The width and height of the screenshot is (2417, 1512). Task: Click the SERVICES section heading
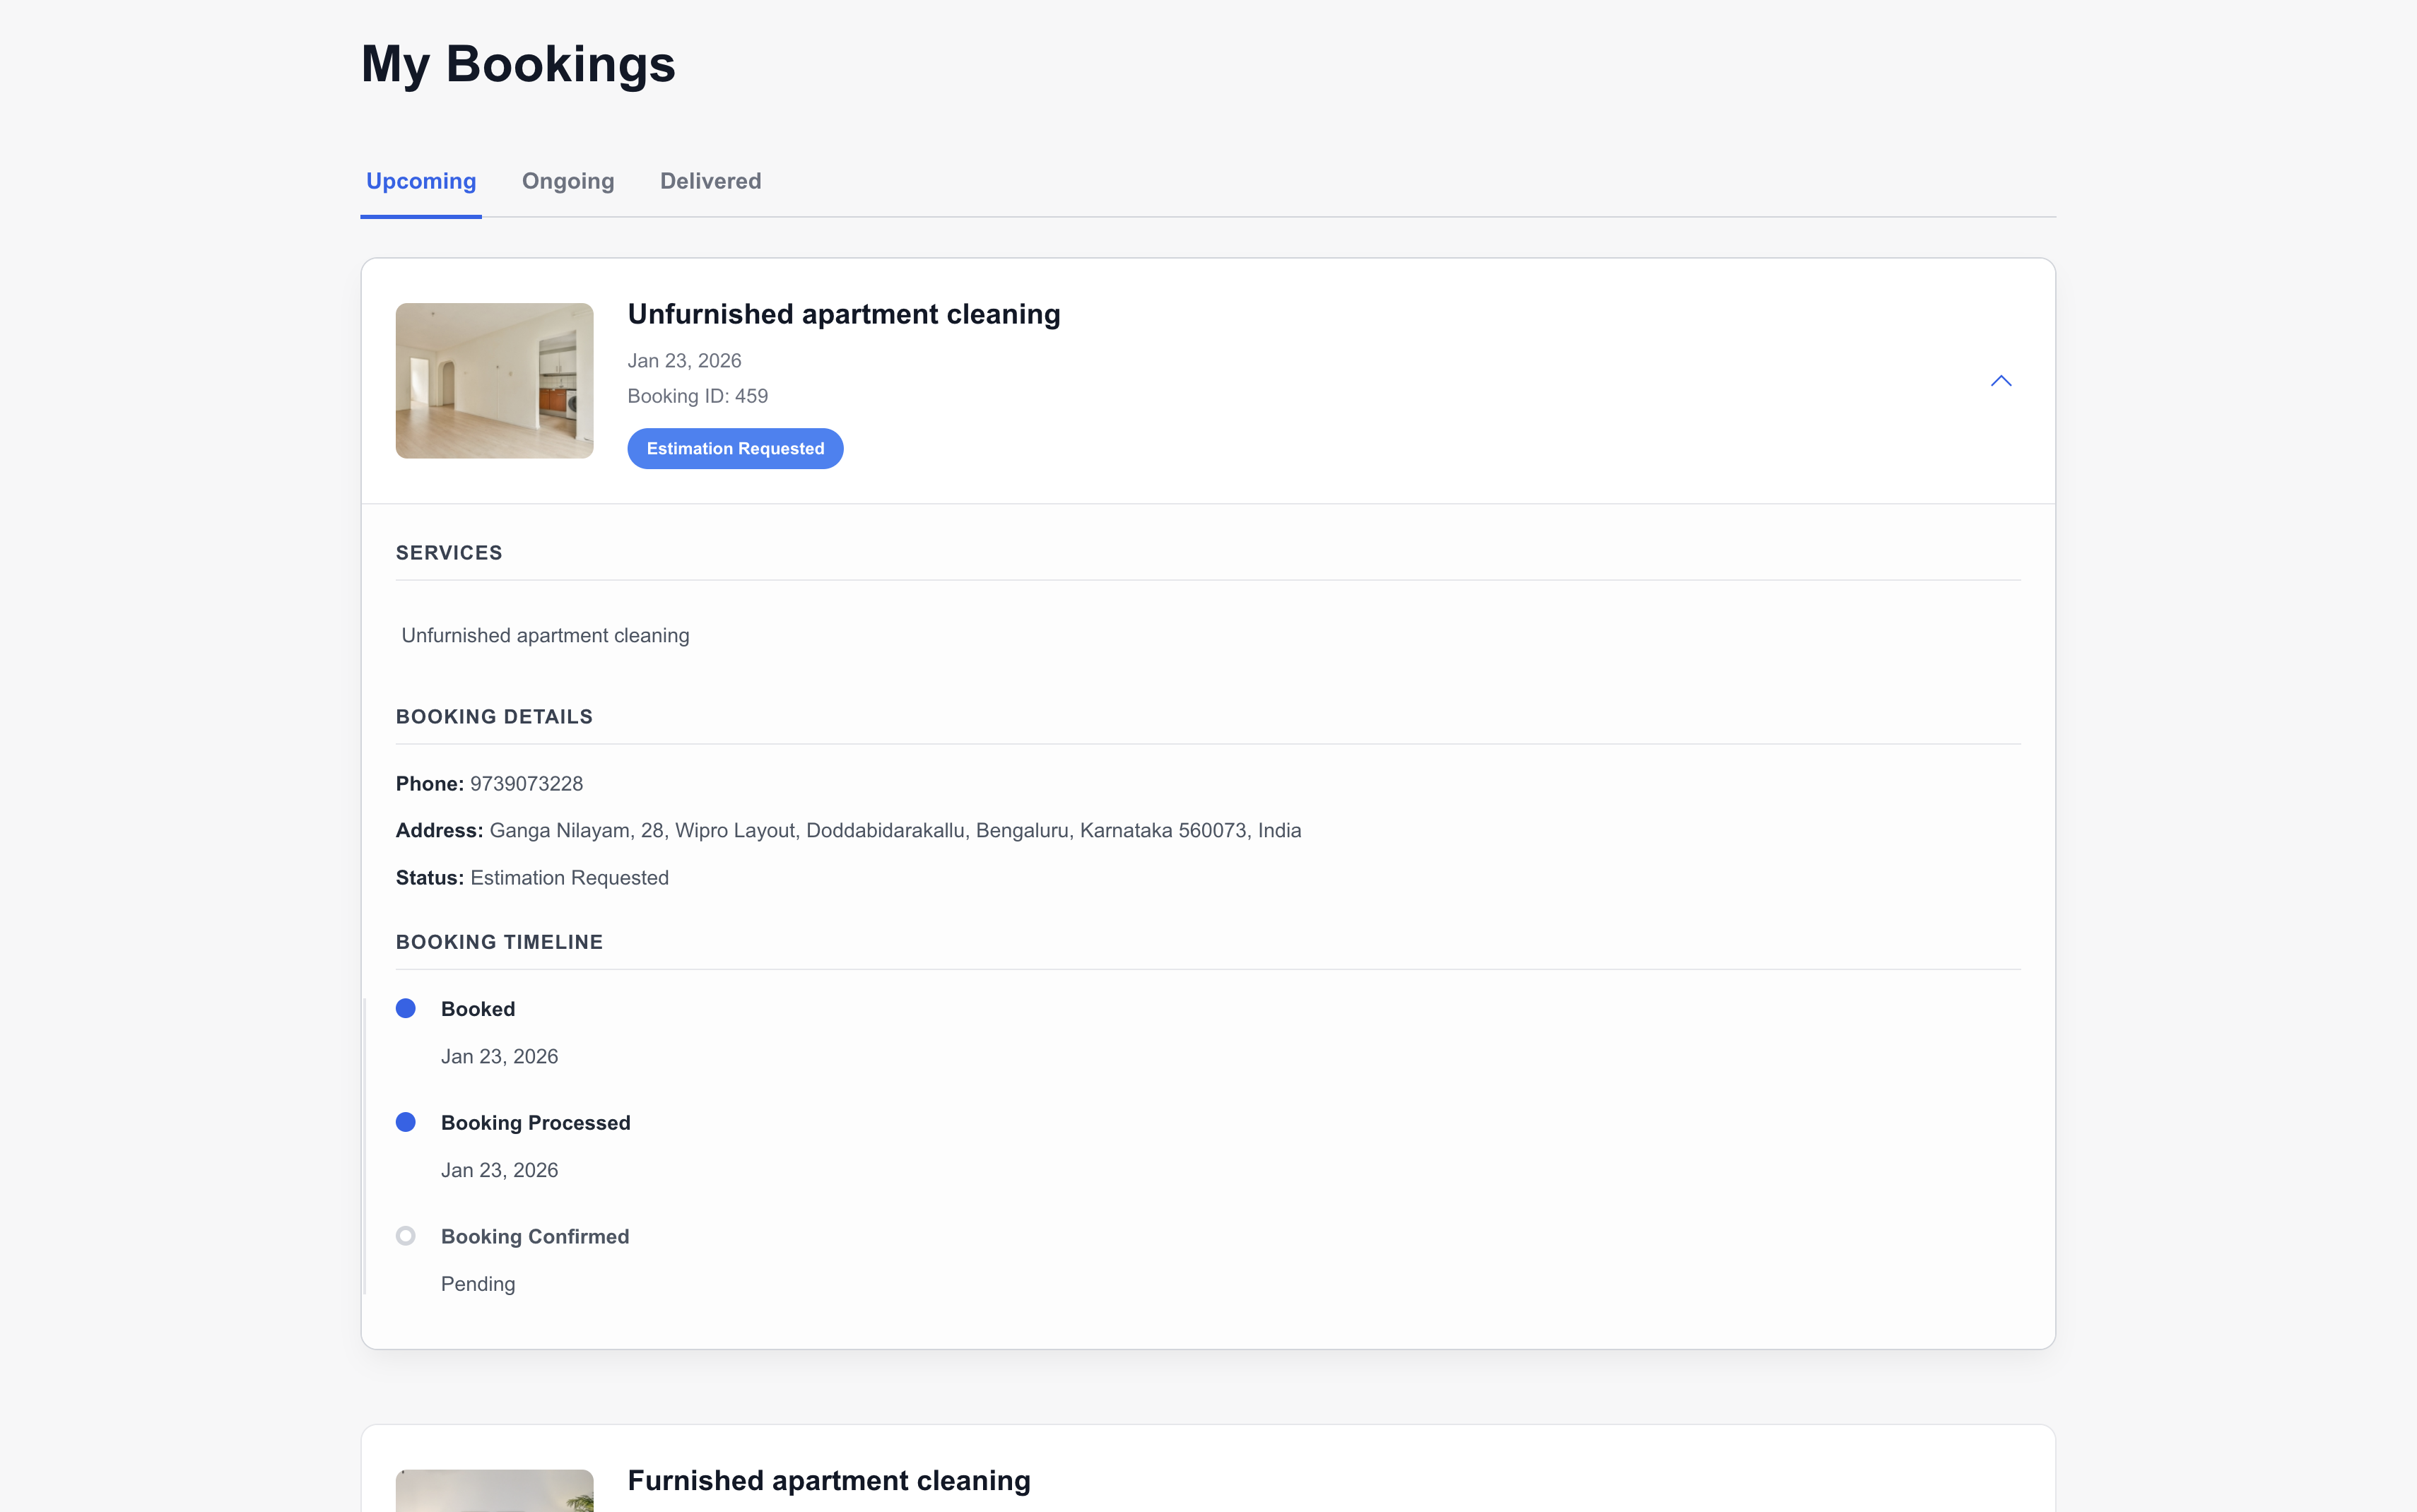449,553
